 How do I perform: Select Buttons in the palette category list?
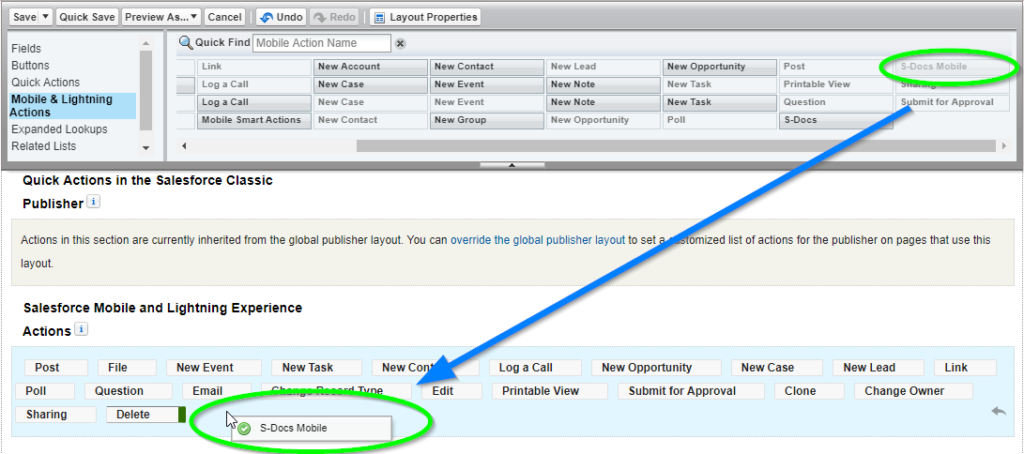tap(30, 65)
